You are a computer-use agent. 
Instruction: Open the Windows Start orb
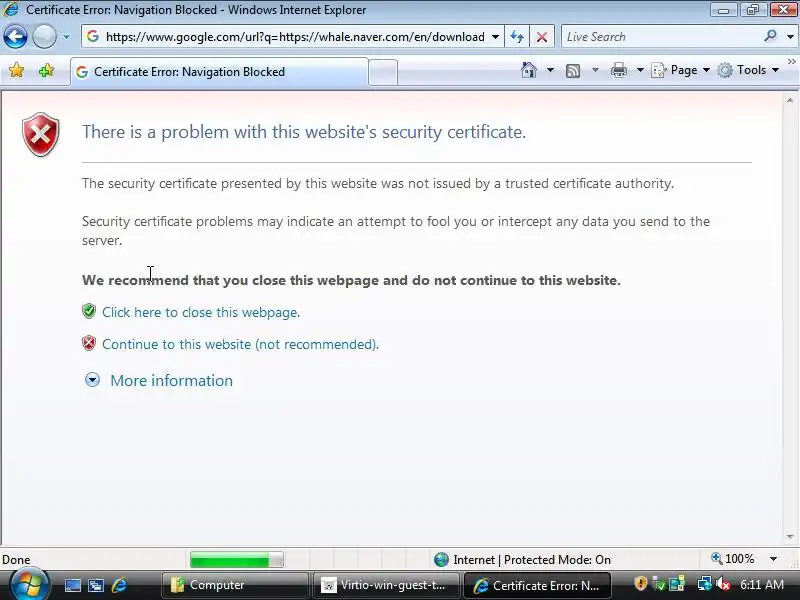point(29,585)
